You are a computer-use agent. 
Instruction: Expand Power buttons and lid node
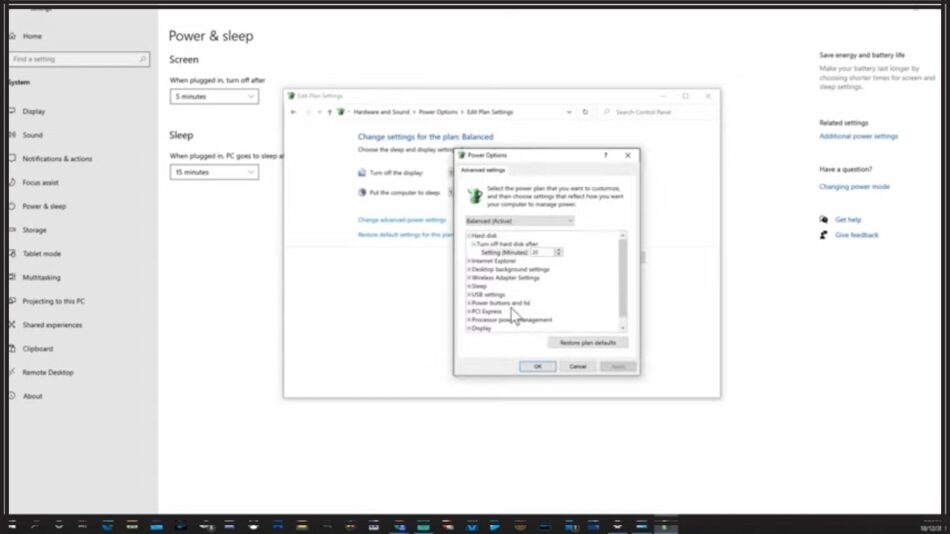[x=469, y=303]
